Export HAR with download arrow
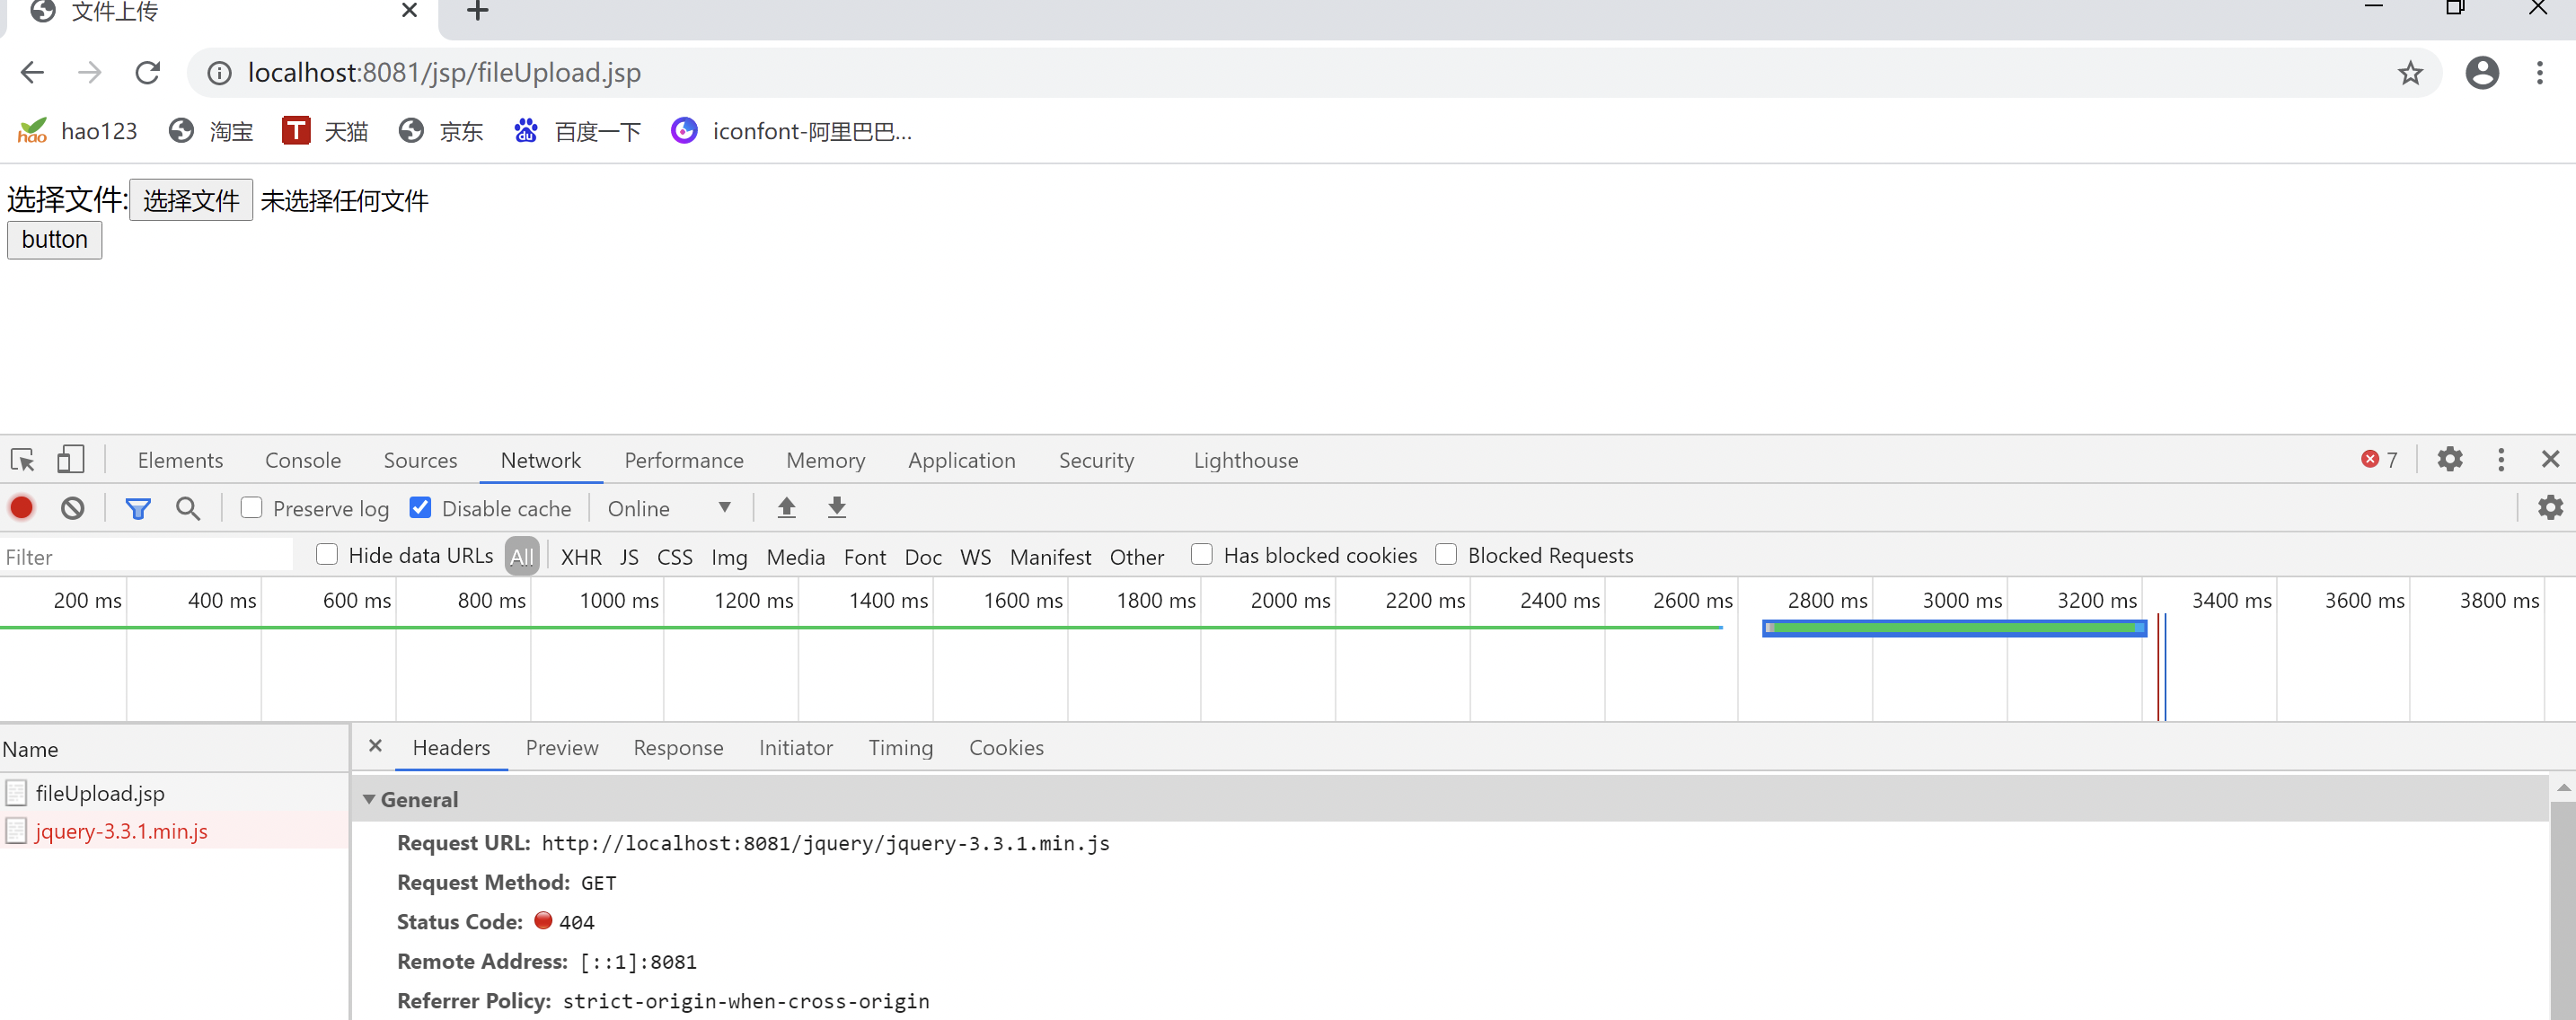Image resolution: width=2576 pixels, height=1020 pixels. [x=837, y=508]
